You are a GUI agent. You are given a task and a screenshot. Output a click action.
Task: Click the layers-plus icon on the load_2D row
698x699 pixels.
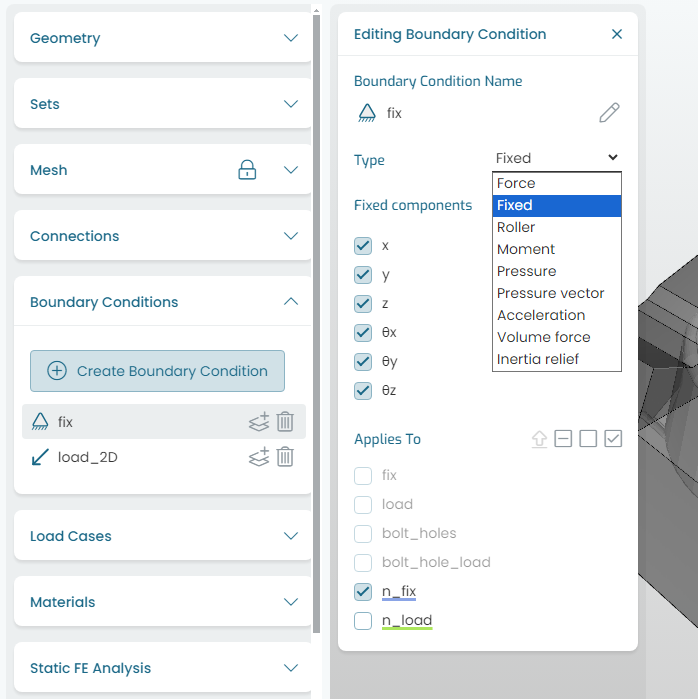click(x=259, y=456)
